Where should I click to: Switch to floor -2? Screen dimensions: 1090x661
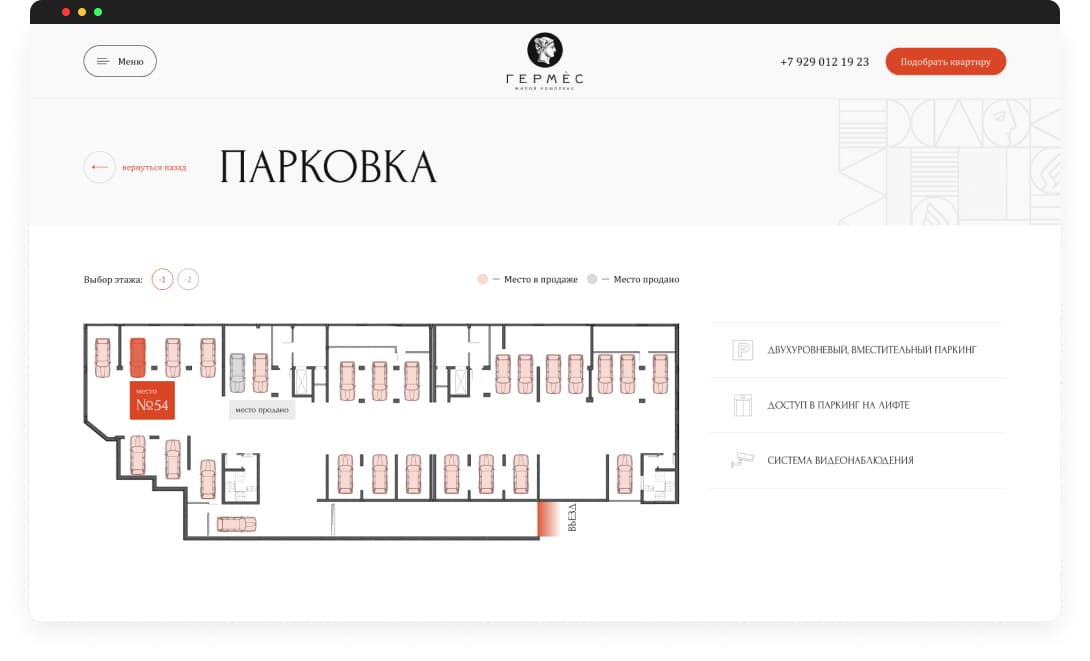coord(188,279)
